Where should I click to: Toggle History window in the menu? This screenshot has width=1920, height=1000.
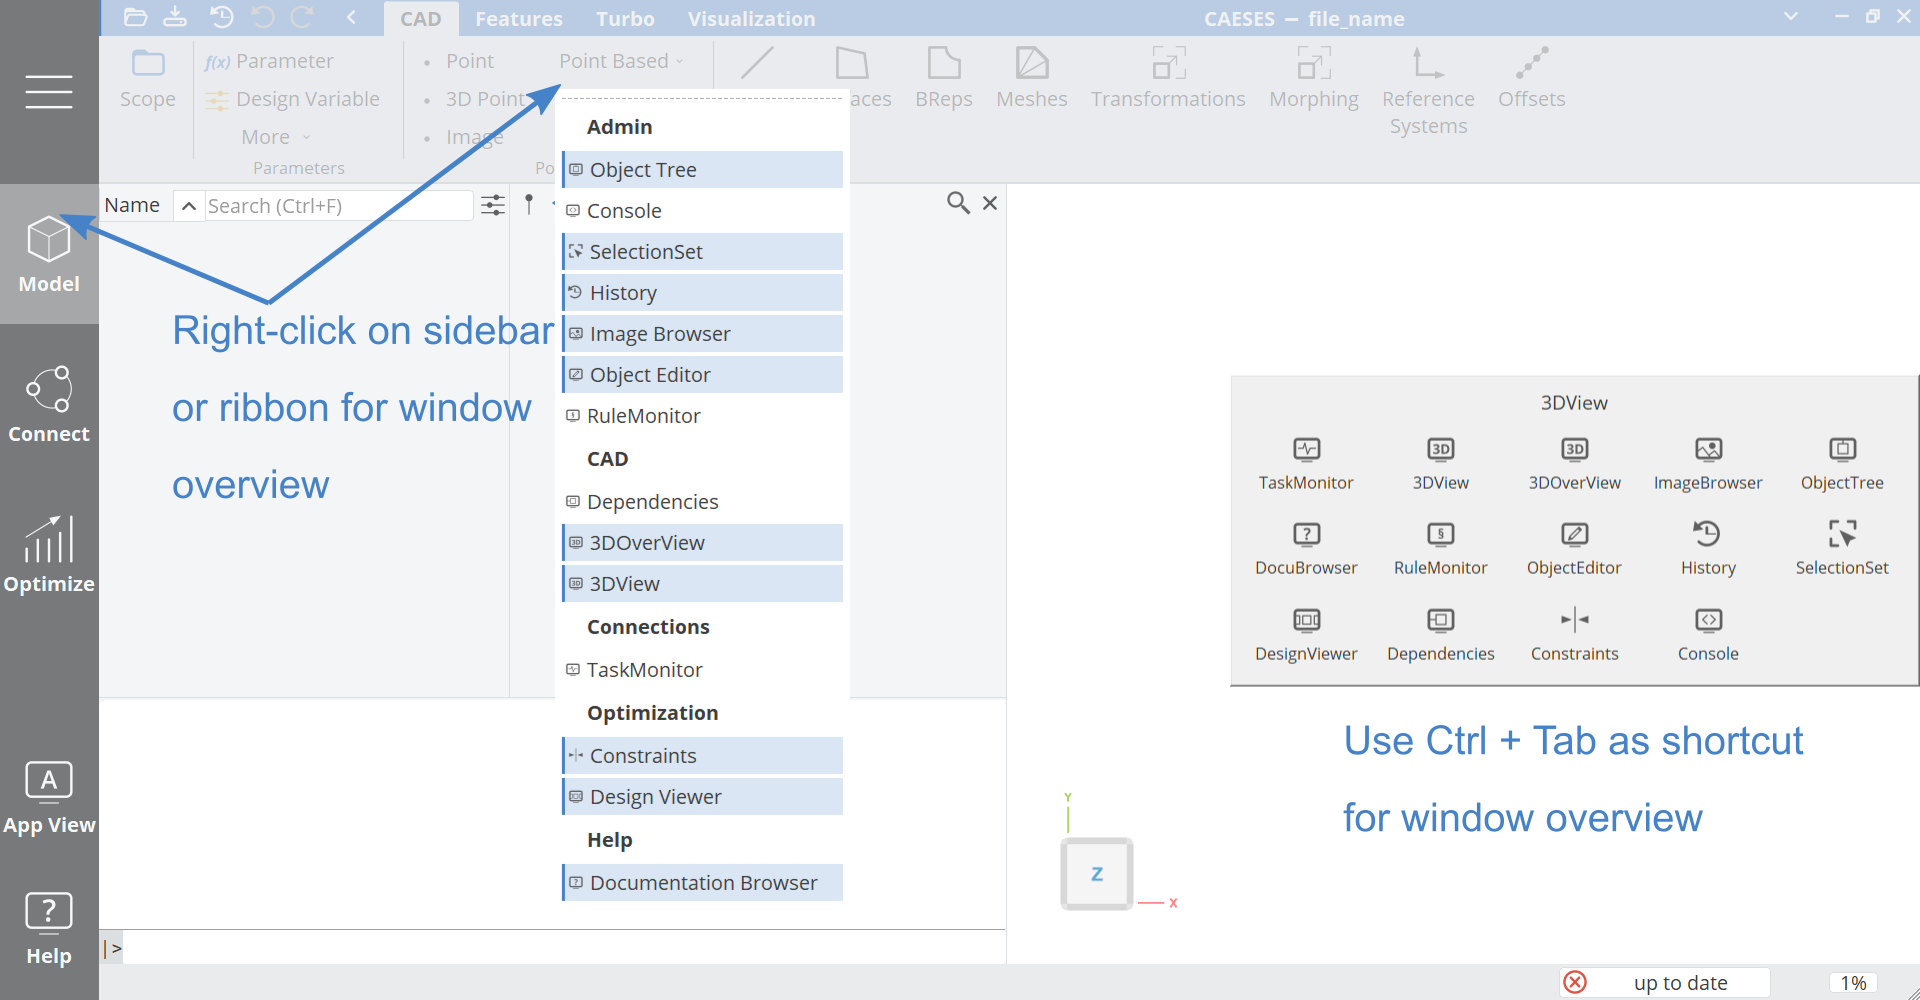click(702, 293)
